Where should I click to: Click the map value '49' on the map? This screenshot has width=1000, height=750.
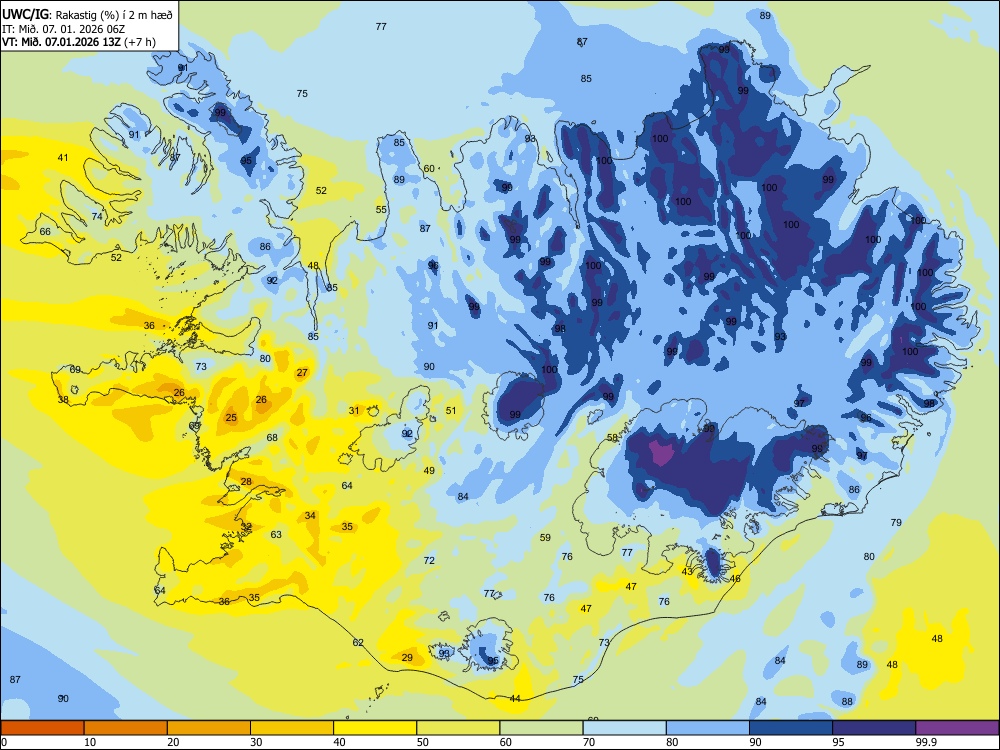click(x=429, y=471)
